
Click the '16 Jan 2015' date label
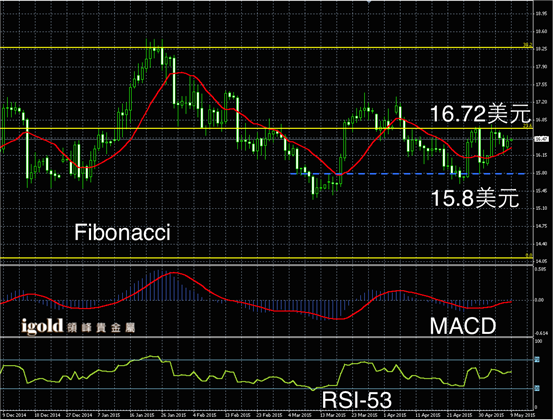[141, 415]
